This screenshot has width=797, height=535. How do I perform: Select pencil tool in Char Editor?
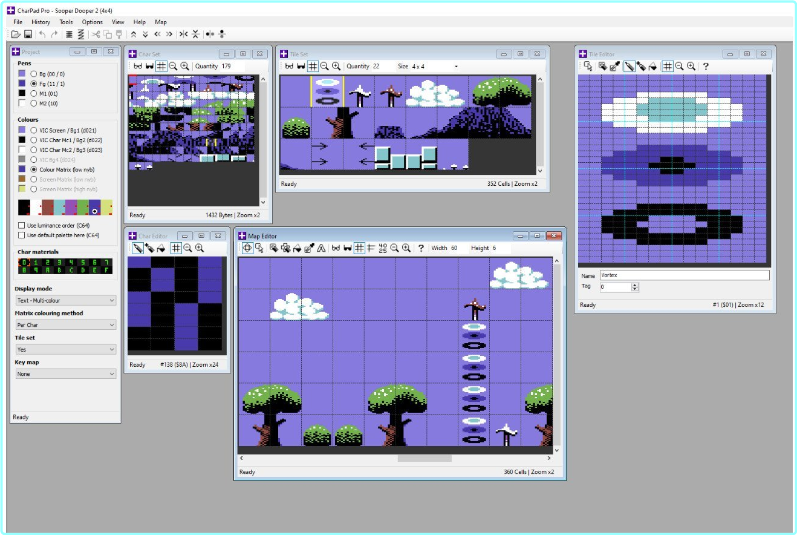138,248
